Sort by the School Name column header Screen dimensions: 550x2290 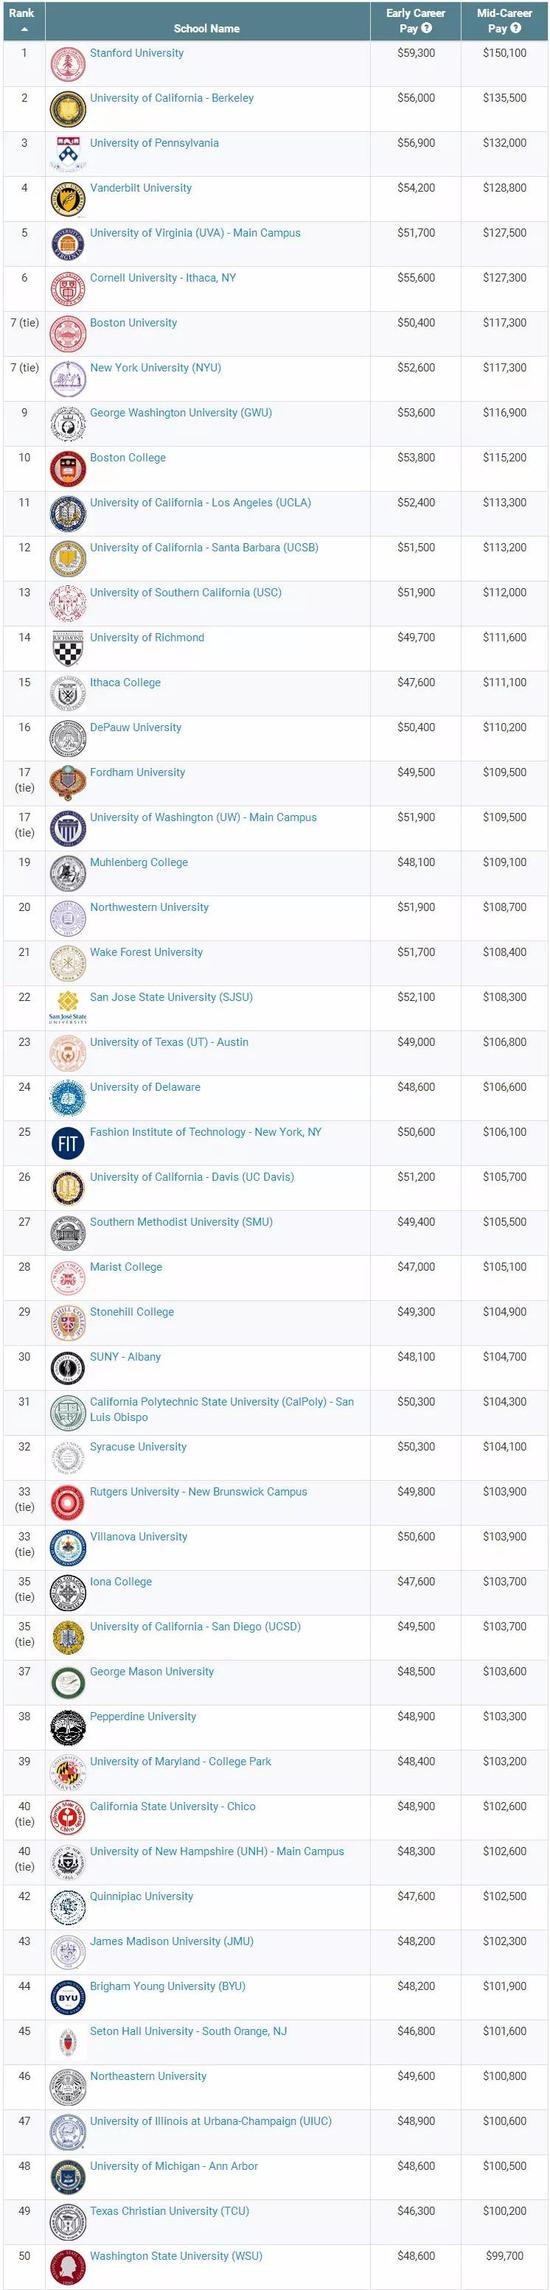tap(207, 28)
